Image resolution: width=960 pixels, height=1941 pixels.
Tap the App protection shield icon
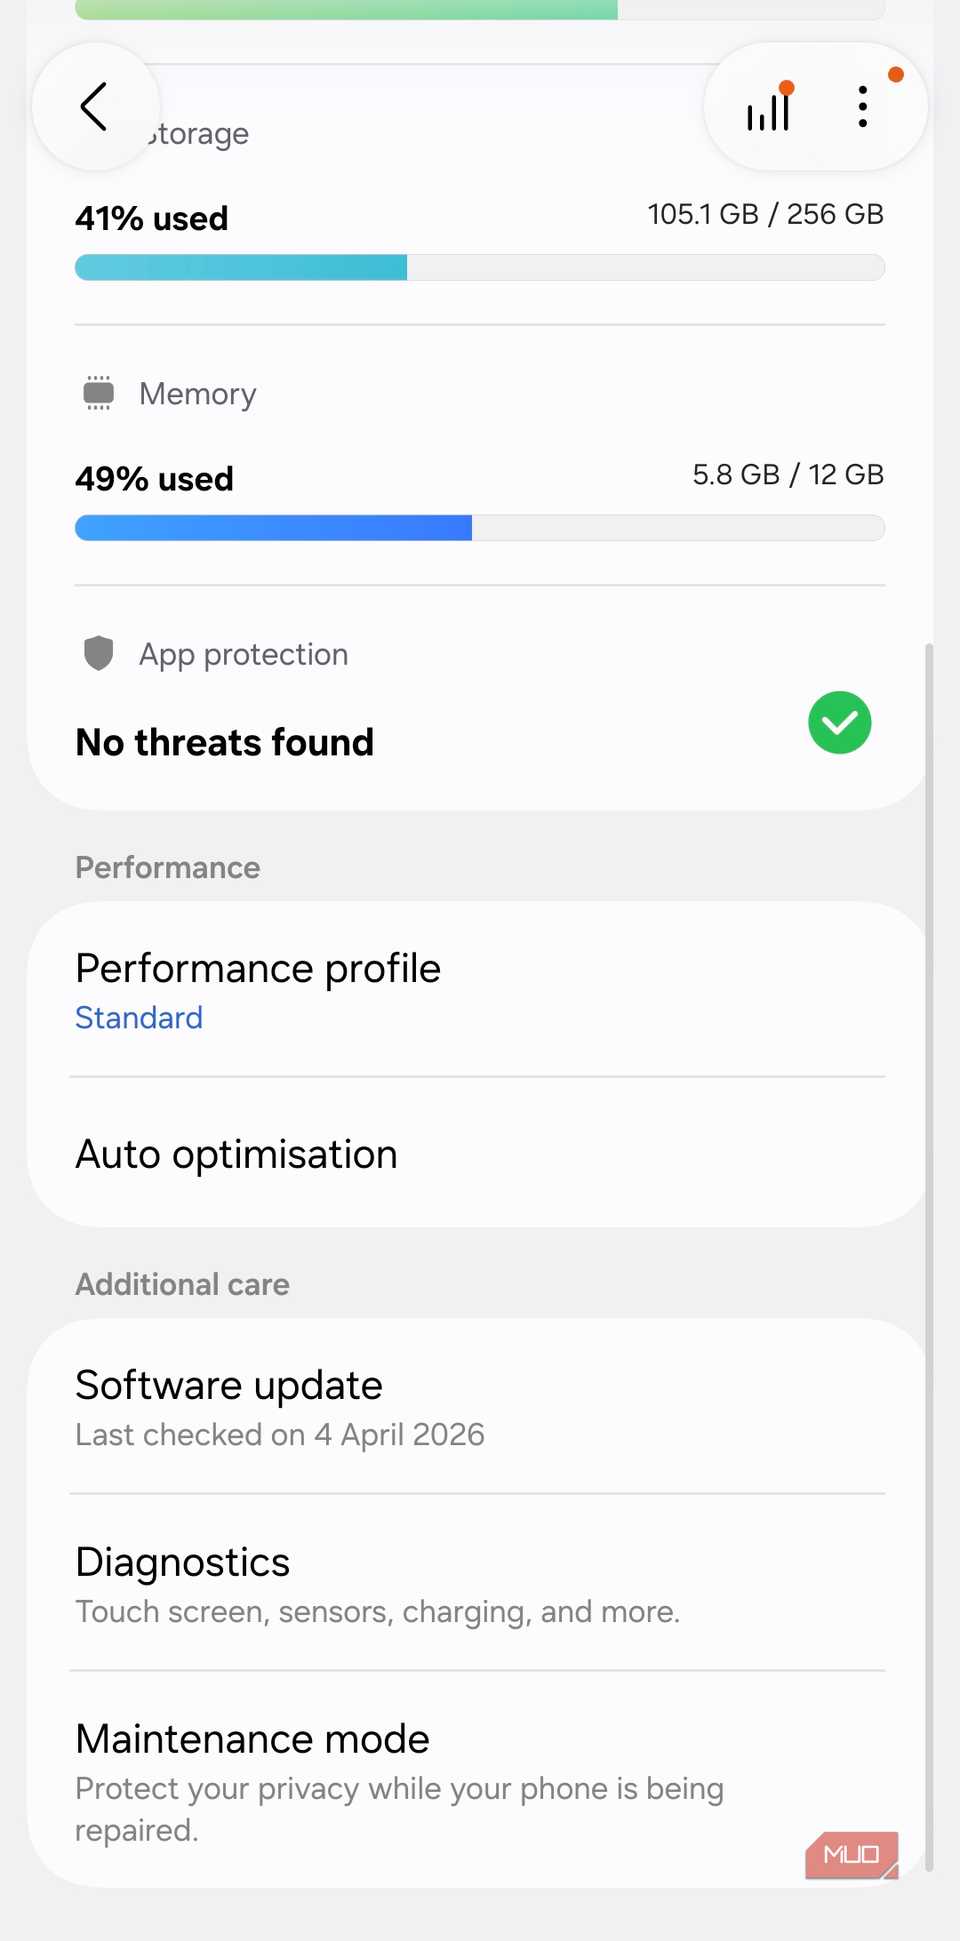98,653
